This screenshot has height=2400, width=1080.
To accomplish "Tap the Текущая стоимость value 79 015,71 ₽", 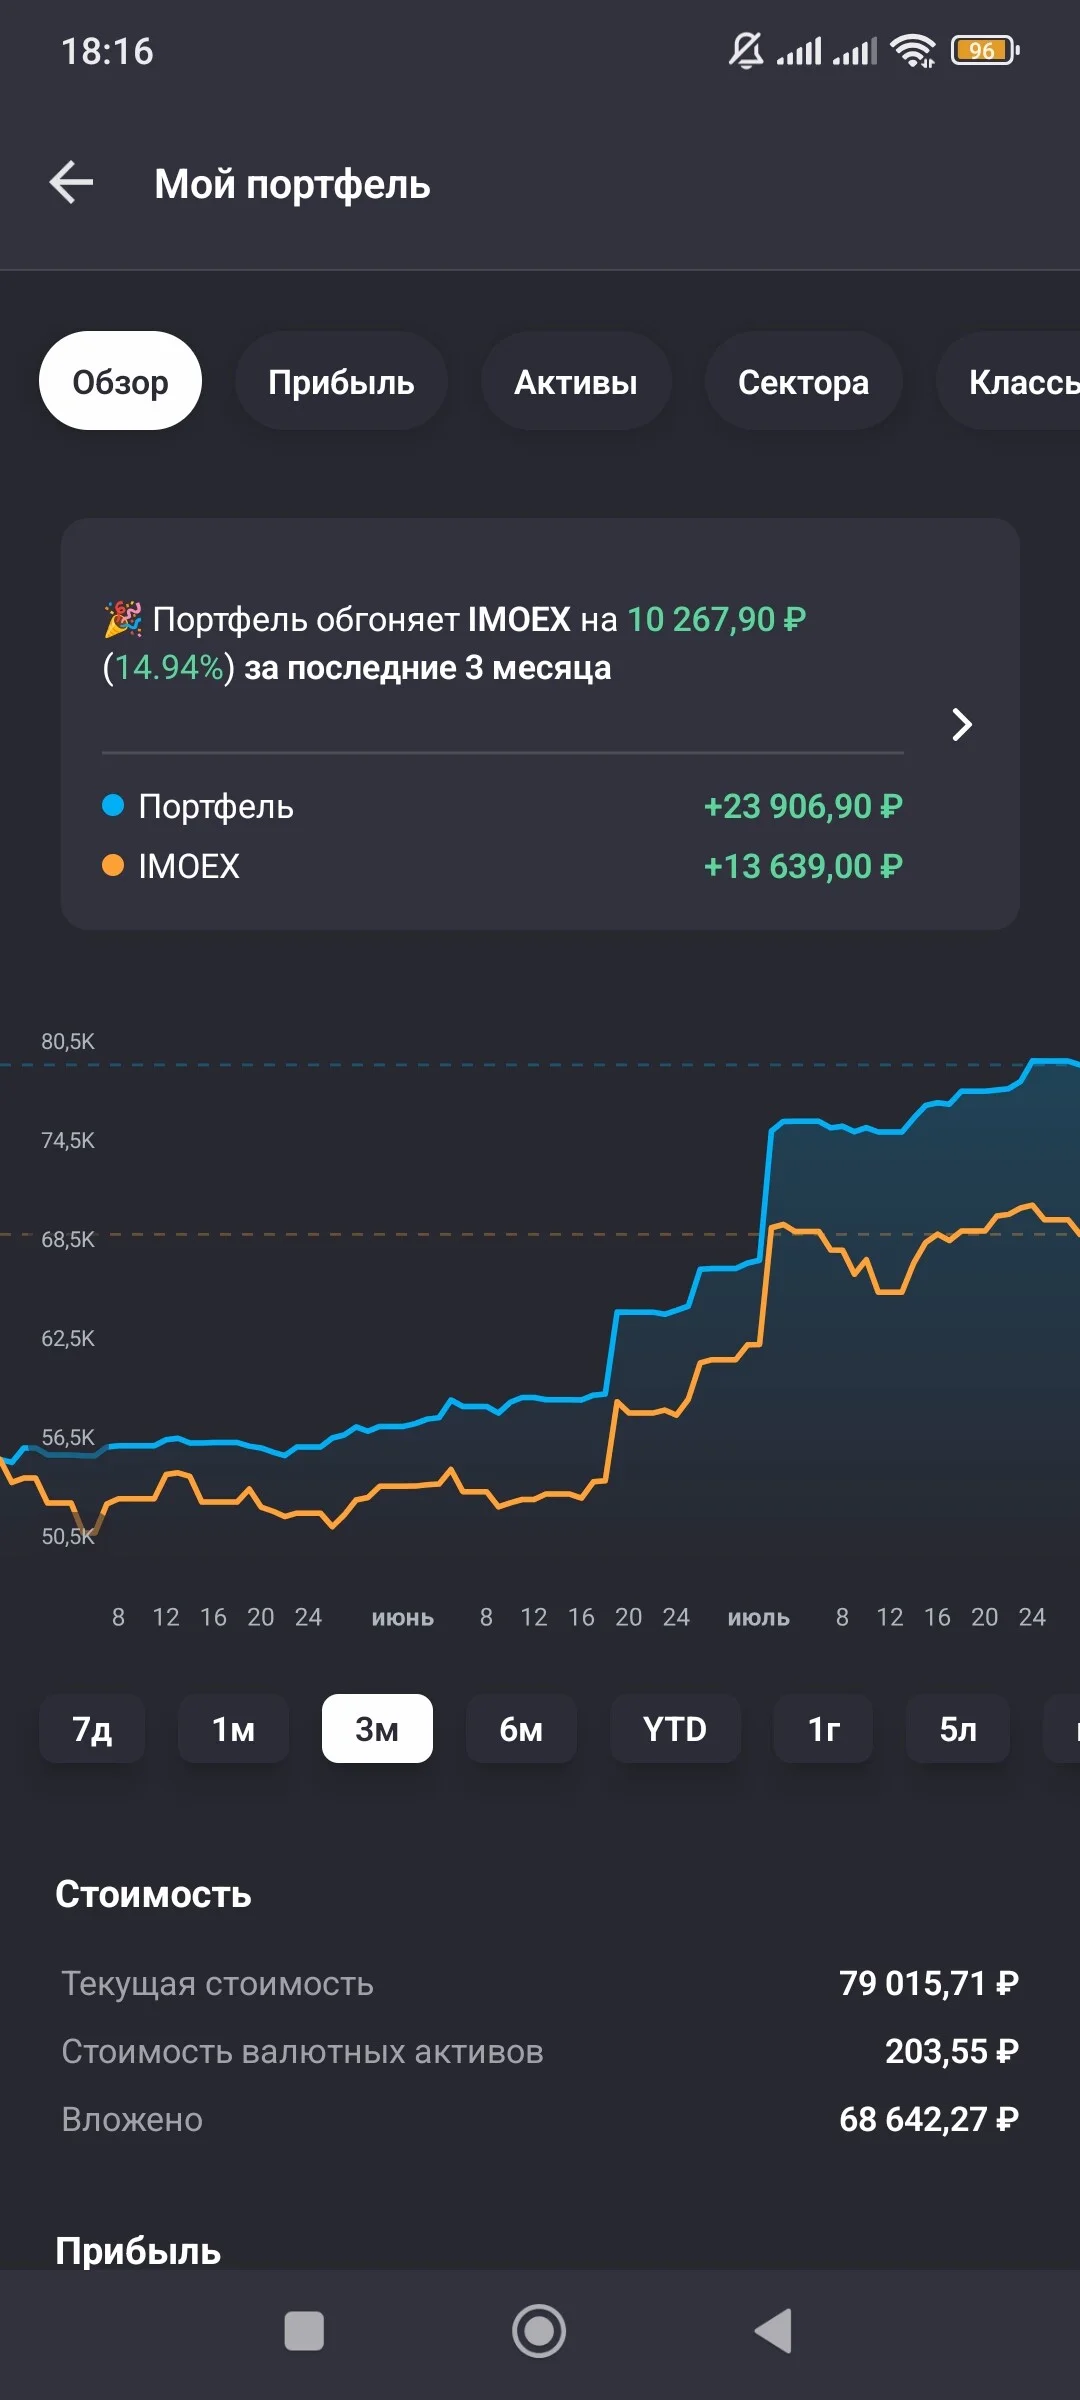I will 929,1983.
